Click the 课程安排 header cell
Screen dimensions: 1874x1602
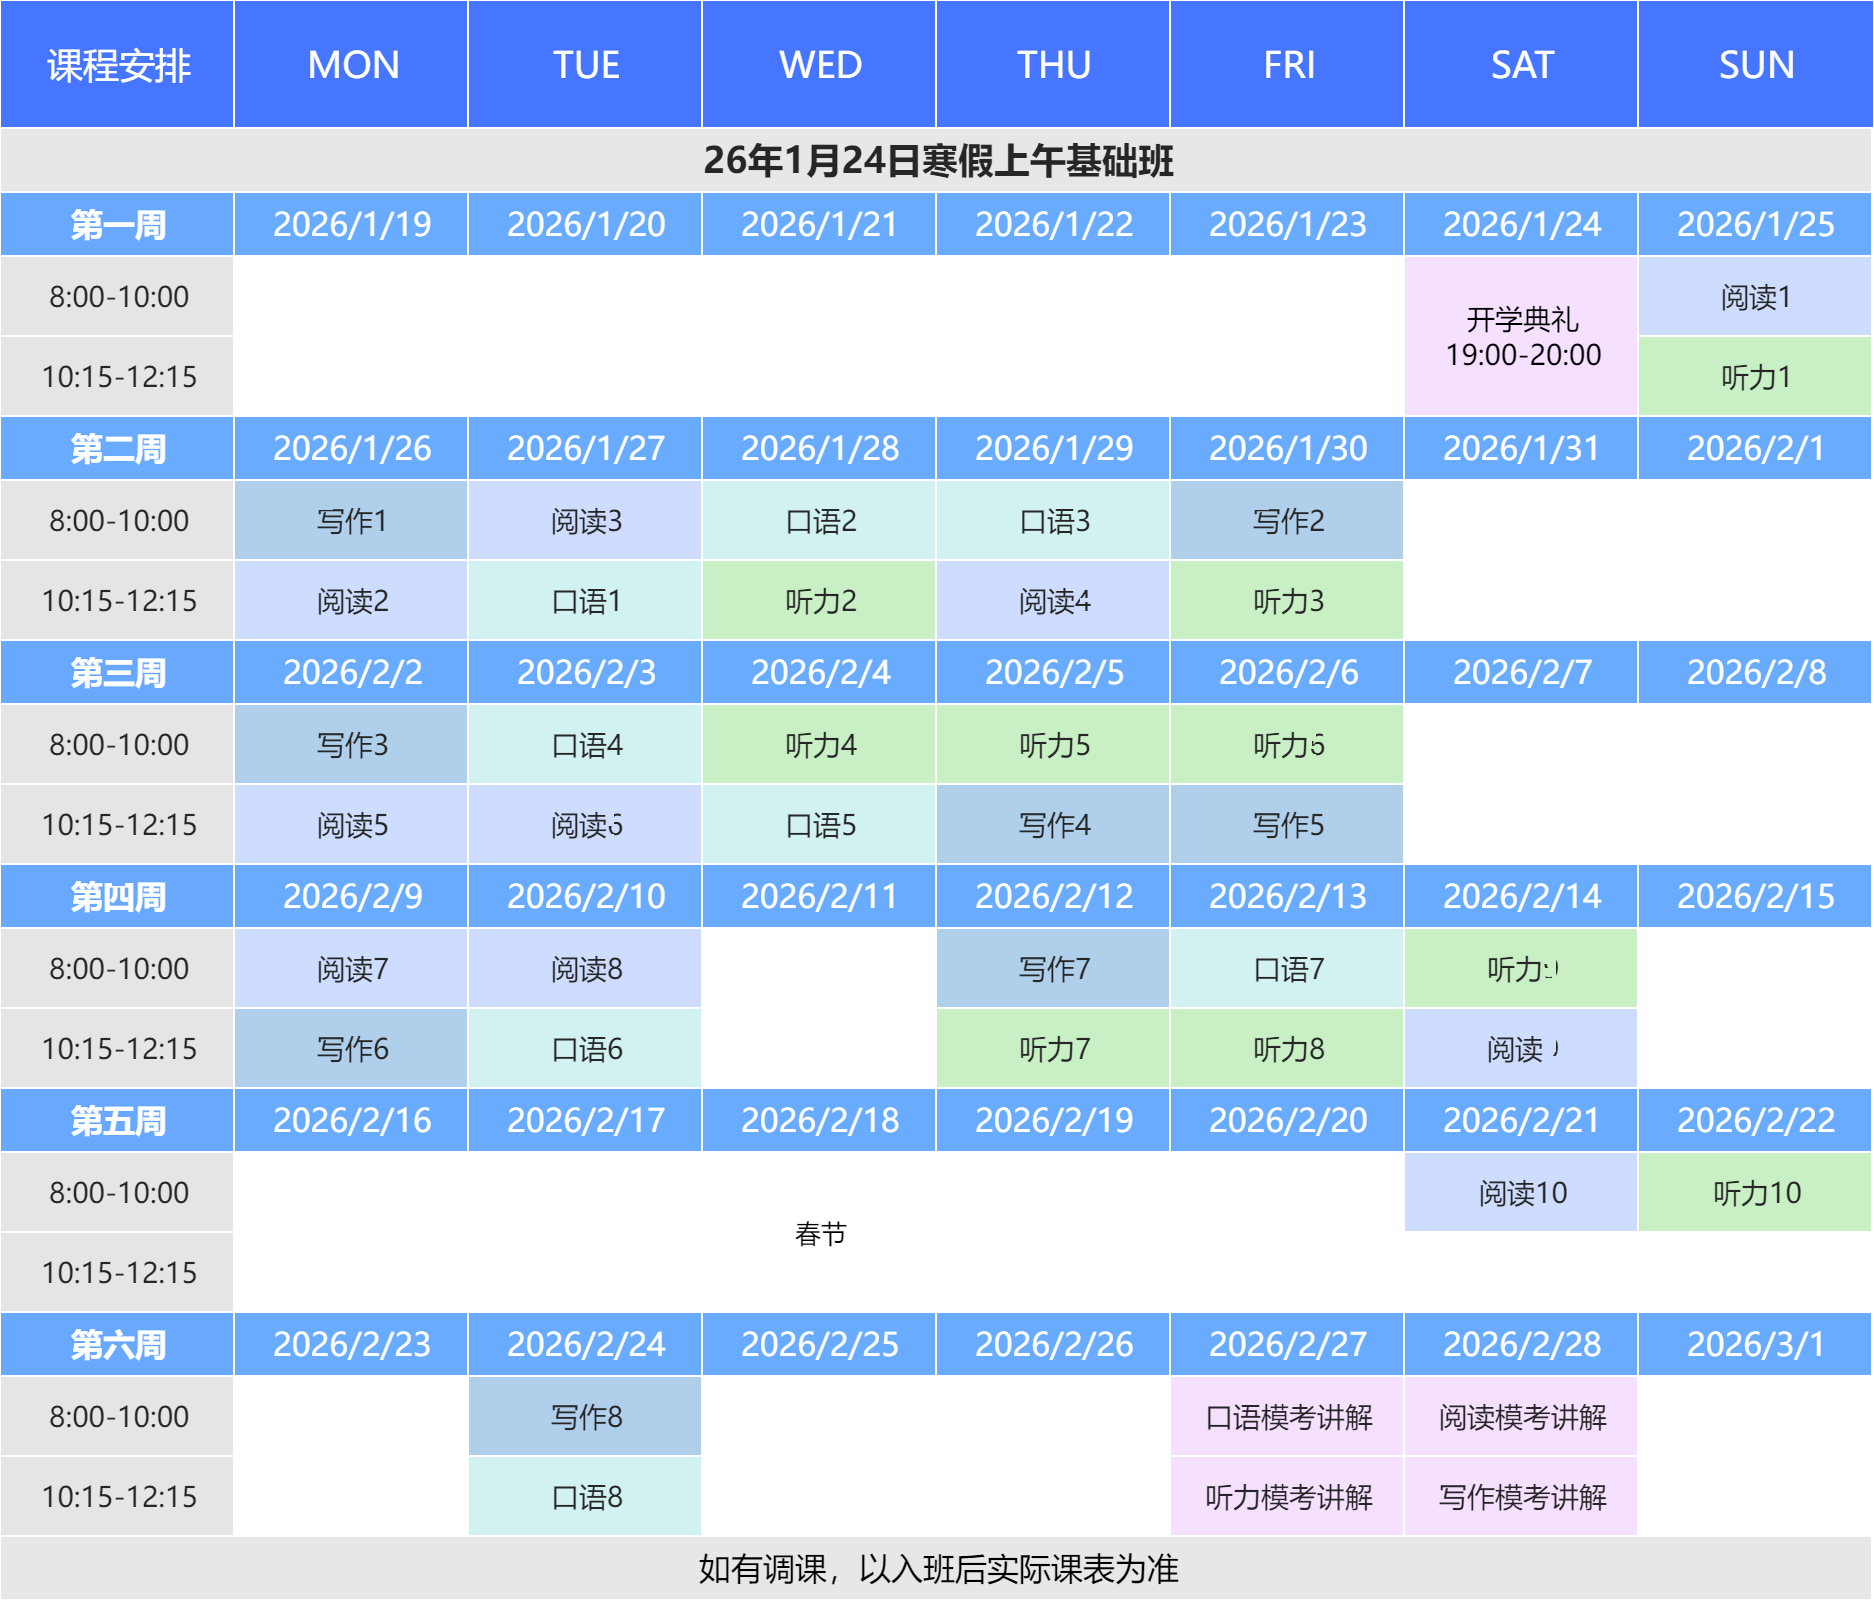(x=117, y=65)
